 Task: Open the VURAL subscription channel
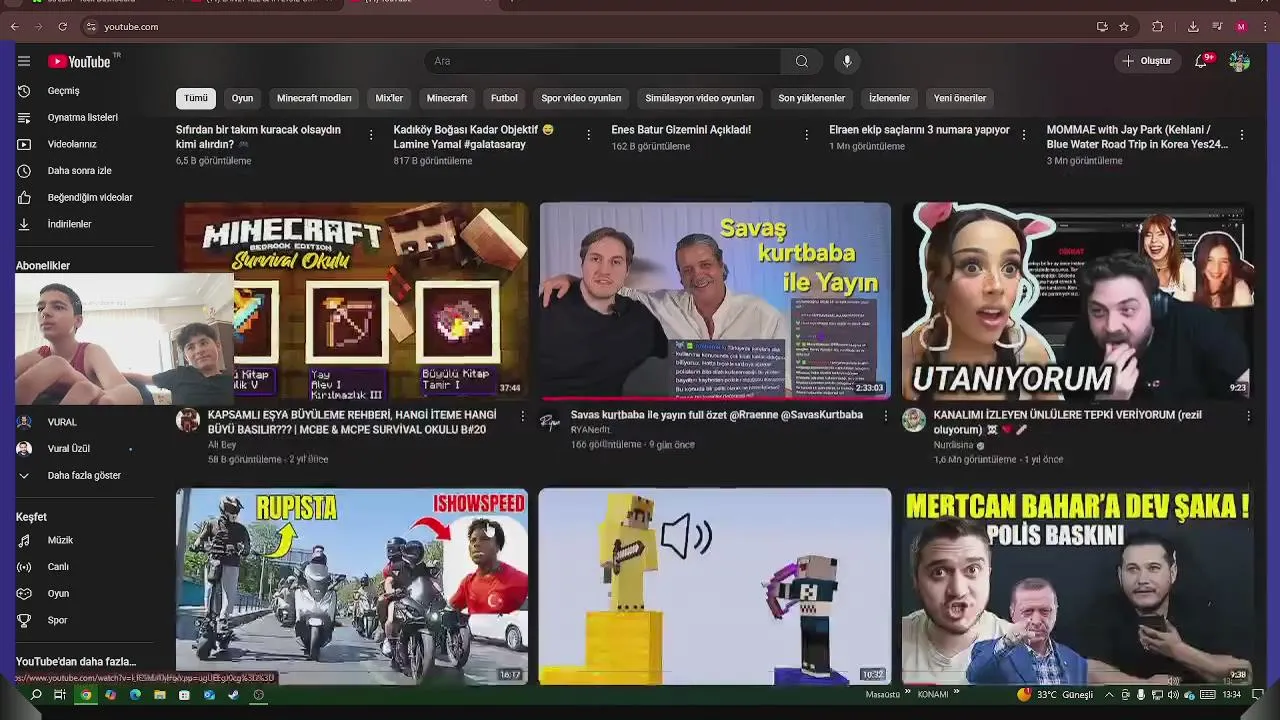[x=62, y=422]
